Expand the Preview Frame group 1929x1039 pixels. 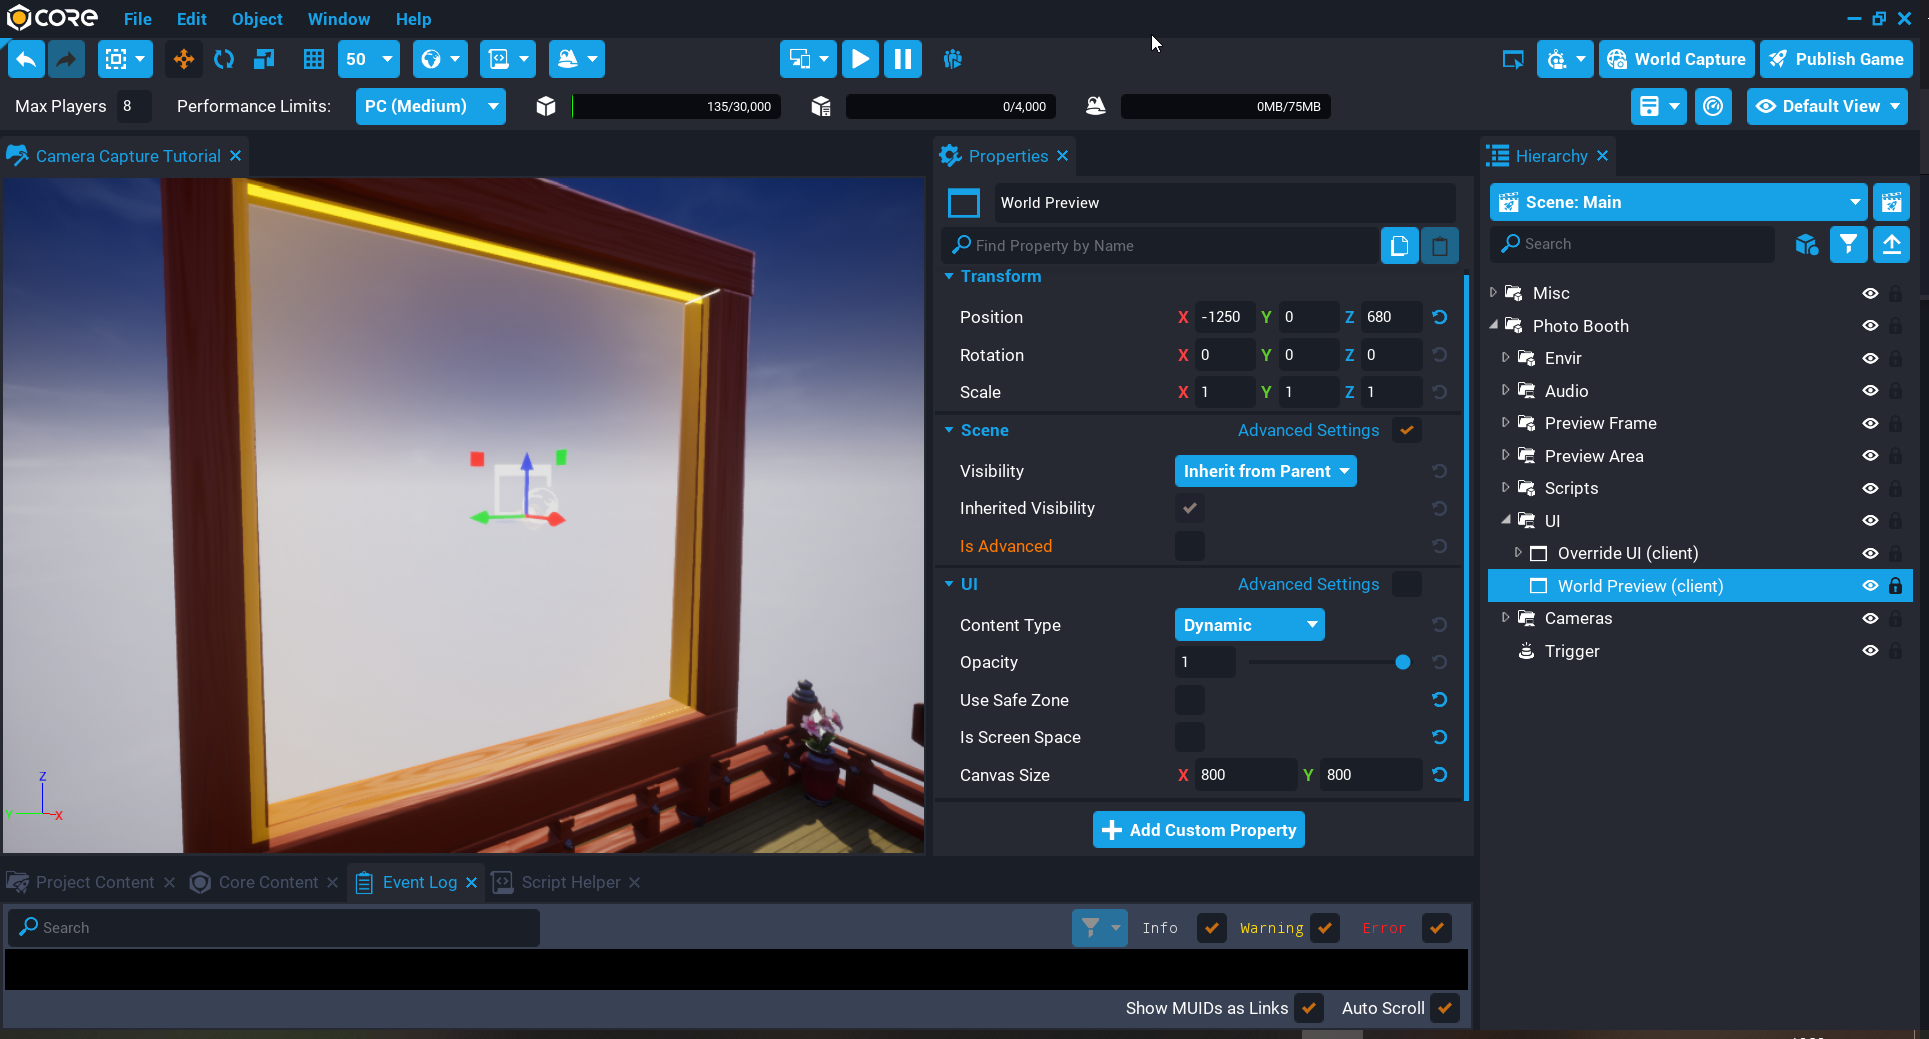point(1508,423)
